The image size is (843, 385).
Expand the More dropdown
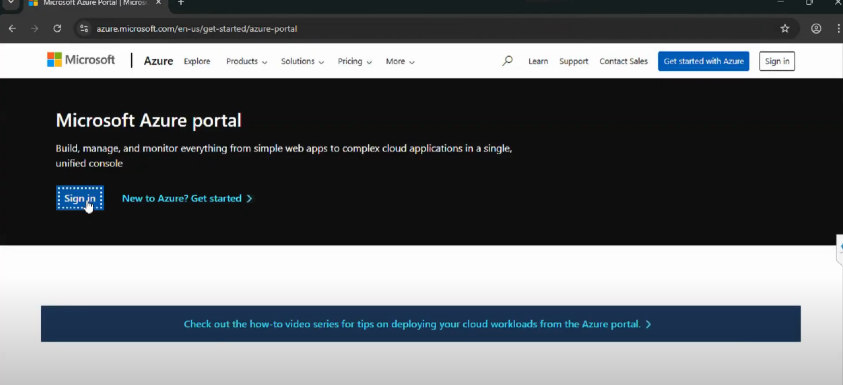(x=400, y=61)
